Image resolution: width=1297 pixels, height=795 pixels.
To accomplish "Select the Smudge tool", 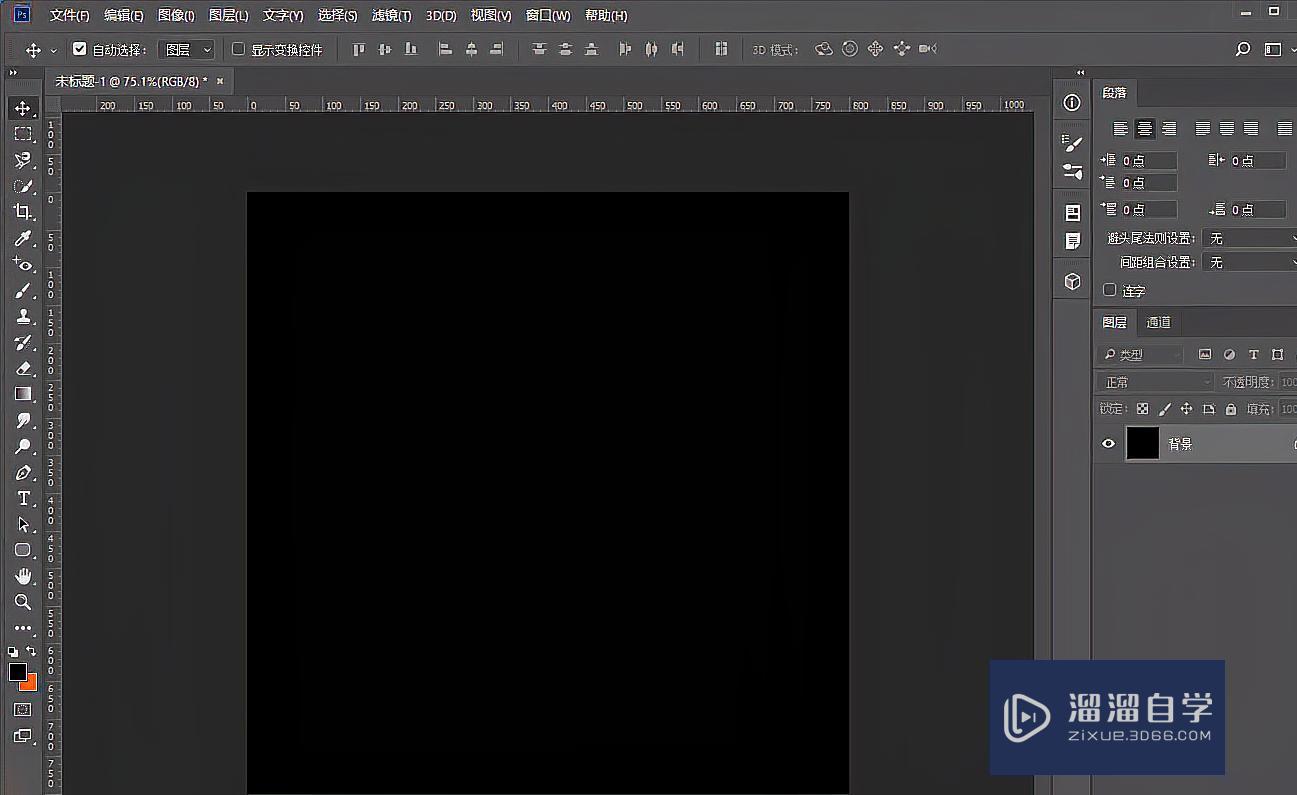I will pos(22,420).
